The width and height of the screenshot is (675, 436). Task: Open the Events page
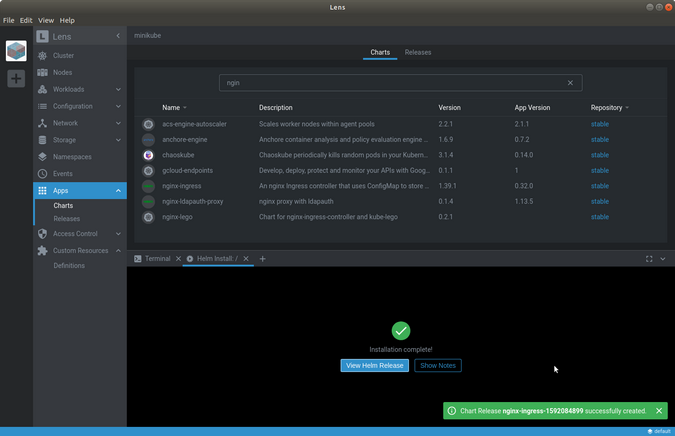click(63, 174)
